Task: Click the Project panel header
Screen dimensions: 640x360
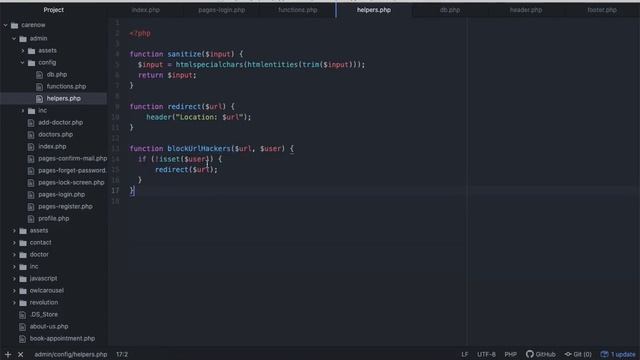Action: [53, 10]
